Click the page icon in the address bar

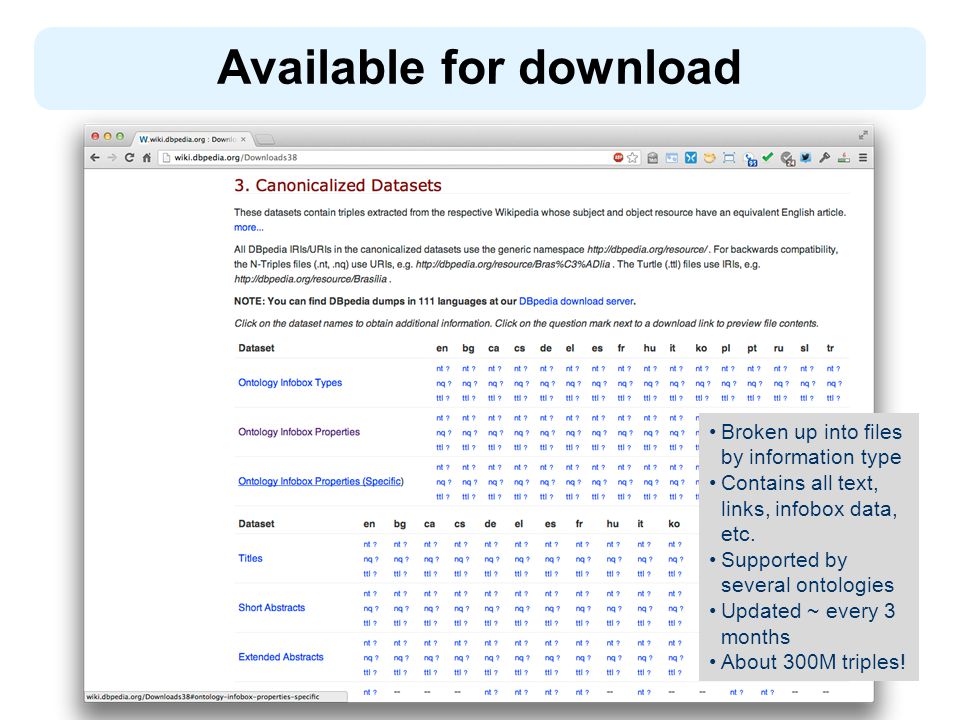point(165,157)
